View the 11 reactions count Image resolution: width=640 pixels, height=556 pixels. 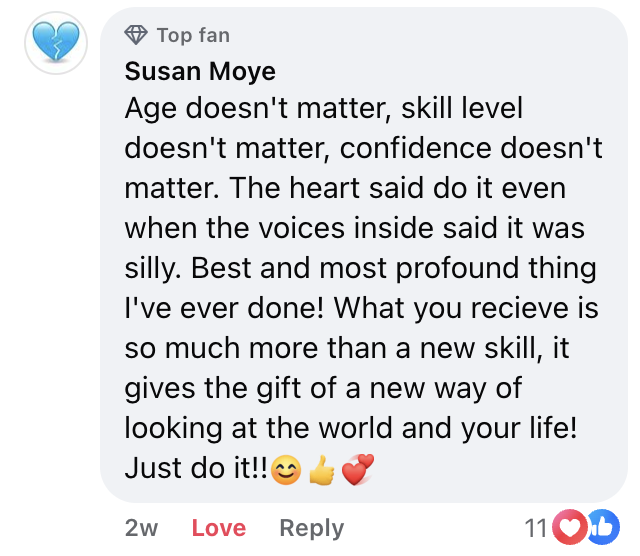point(536,529)
